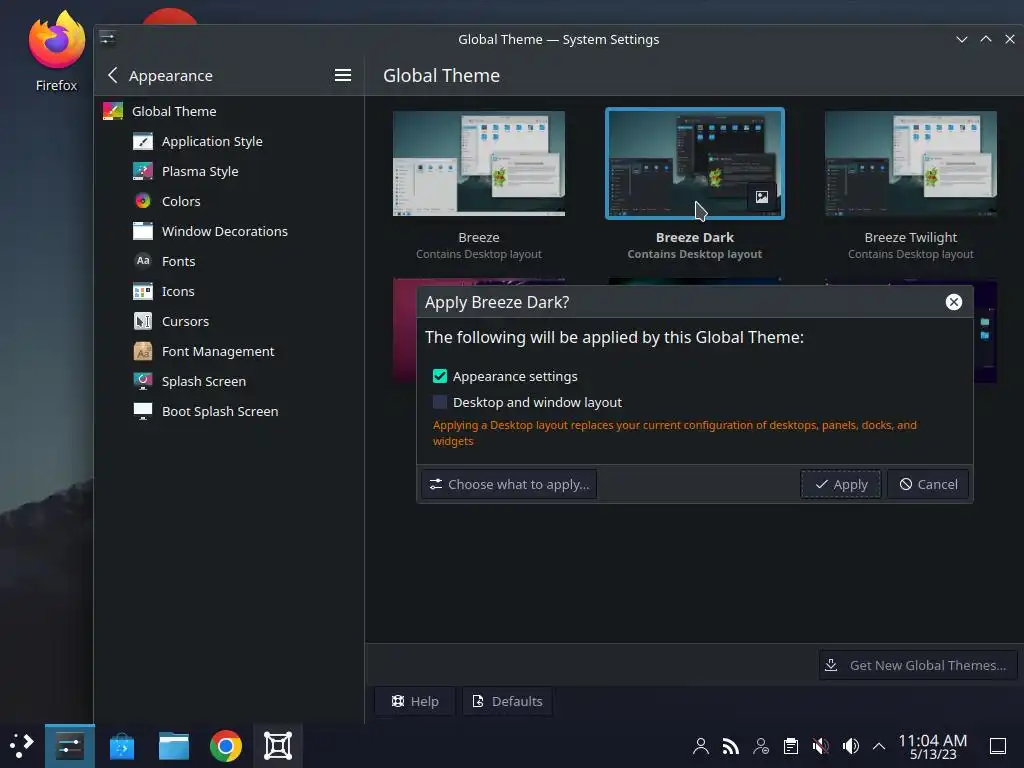
Task: Open the audio volume tray icon
Action: (x=851, y=746)
